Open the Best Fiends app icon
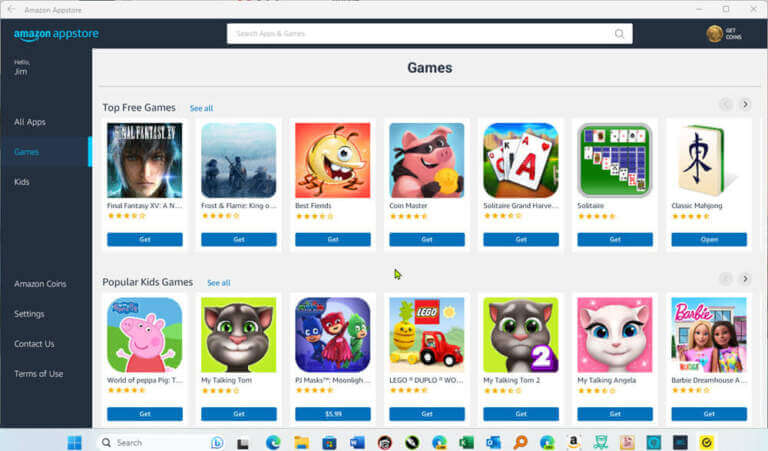The width and height of the screenshot is (768, 451). click(x=333, y=161)
